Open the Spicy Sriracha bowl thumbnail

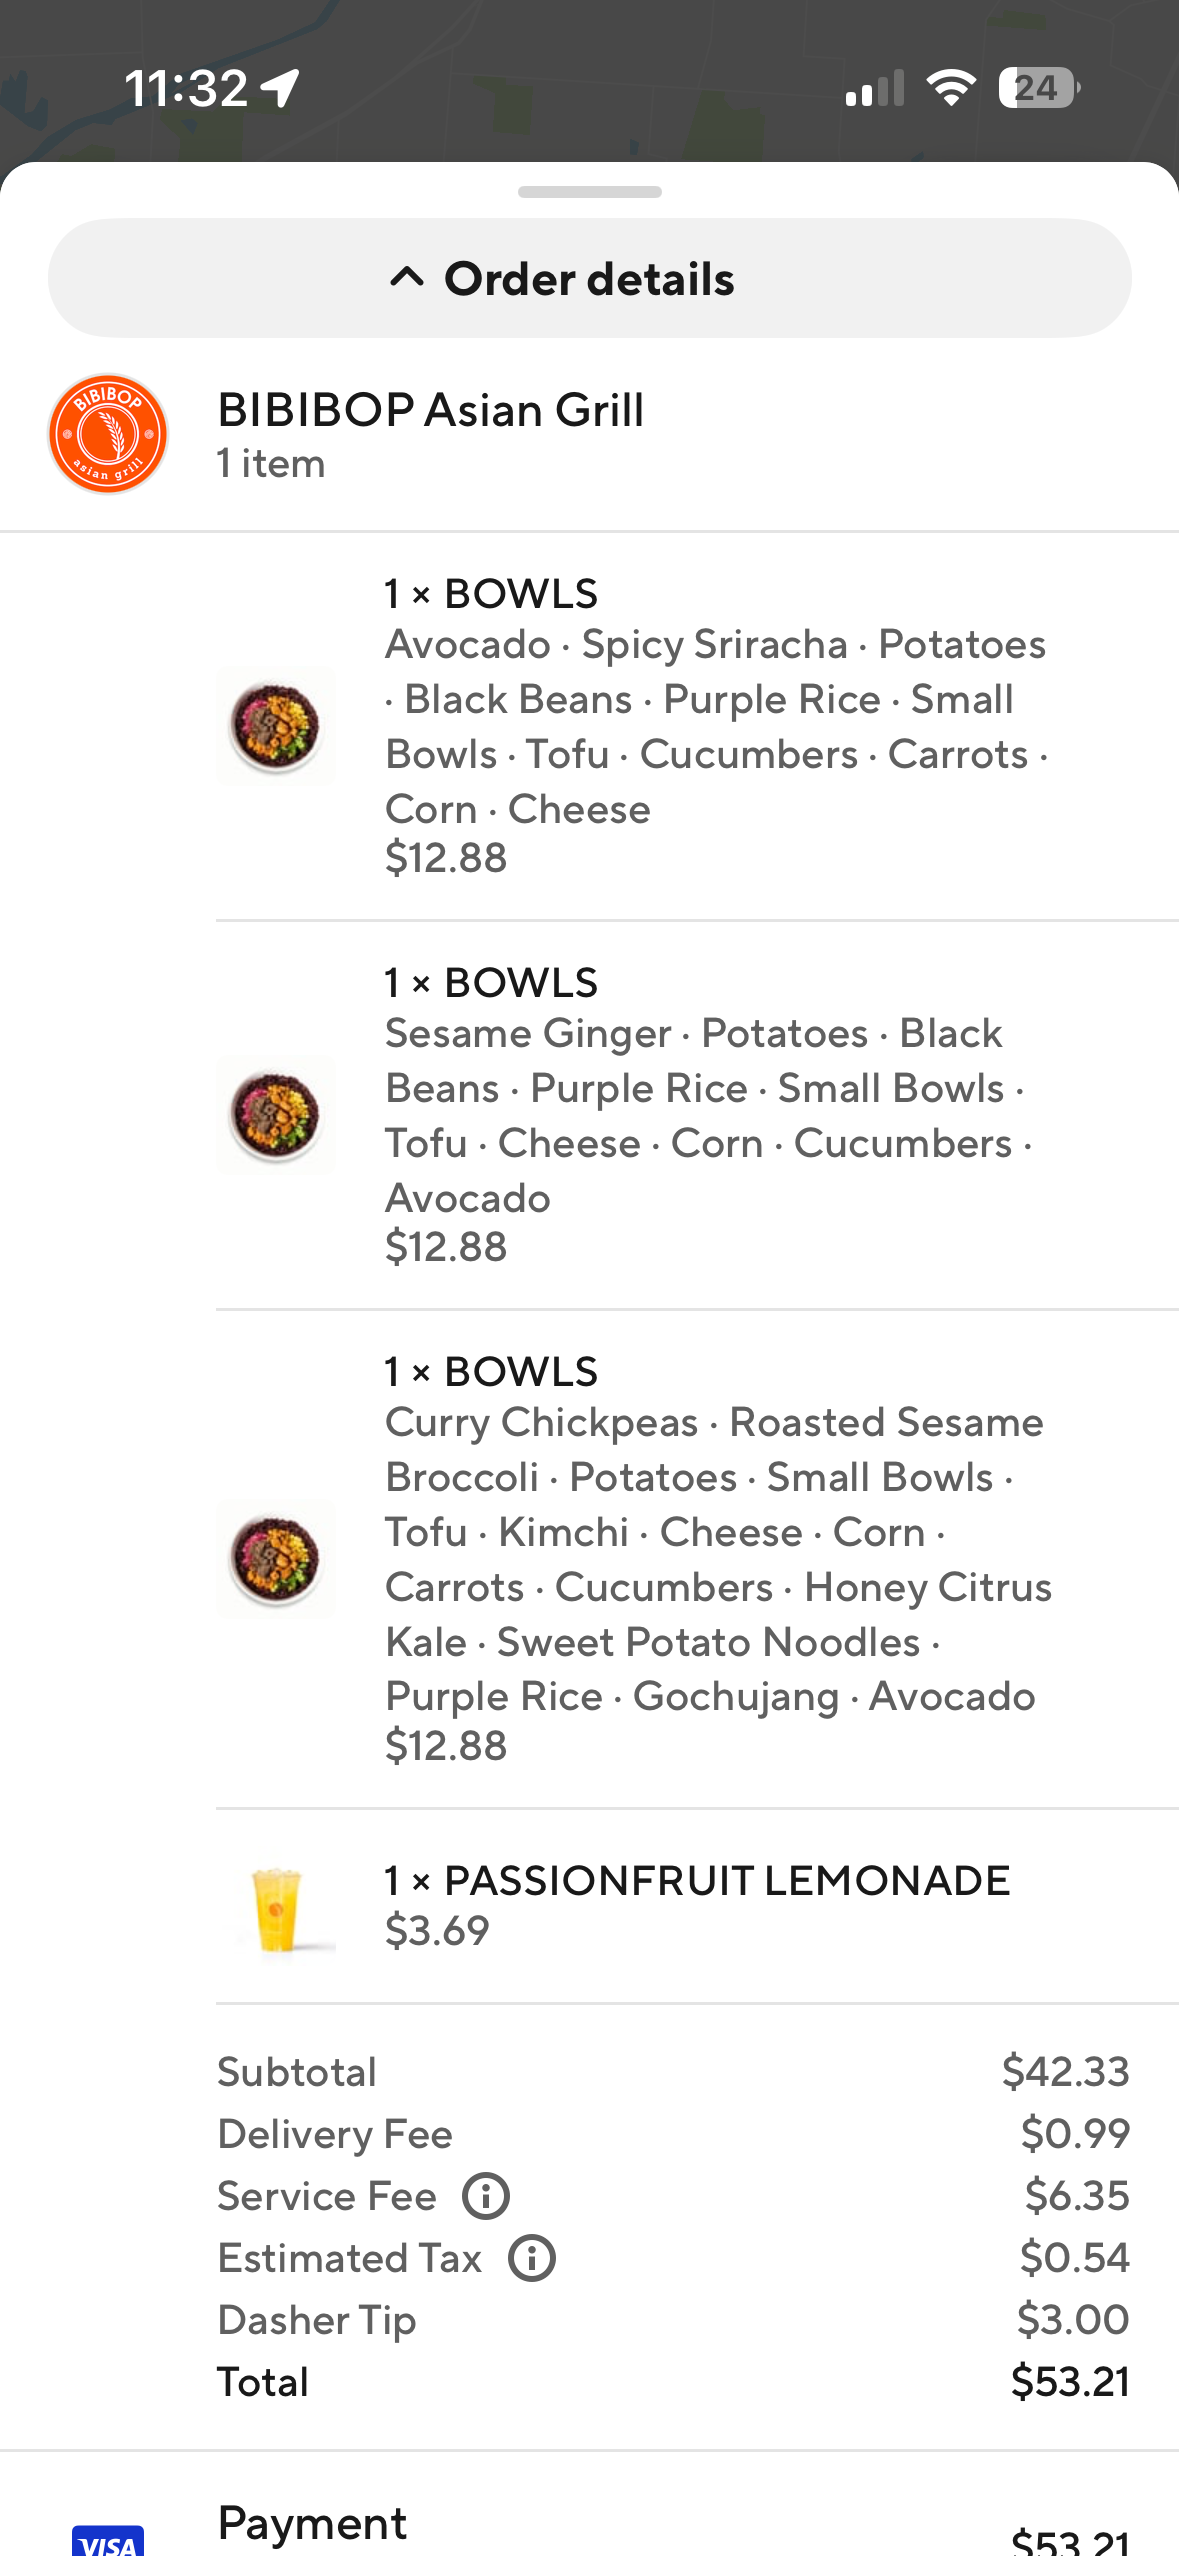click(276, 725)
